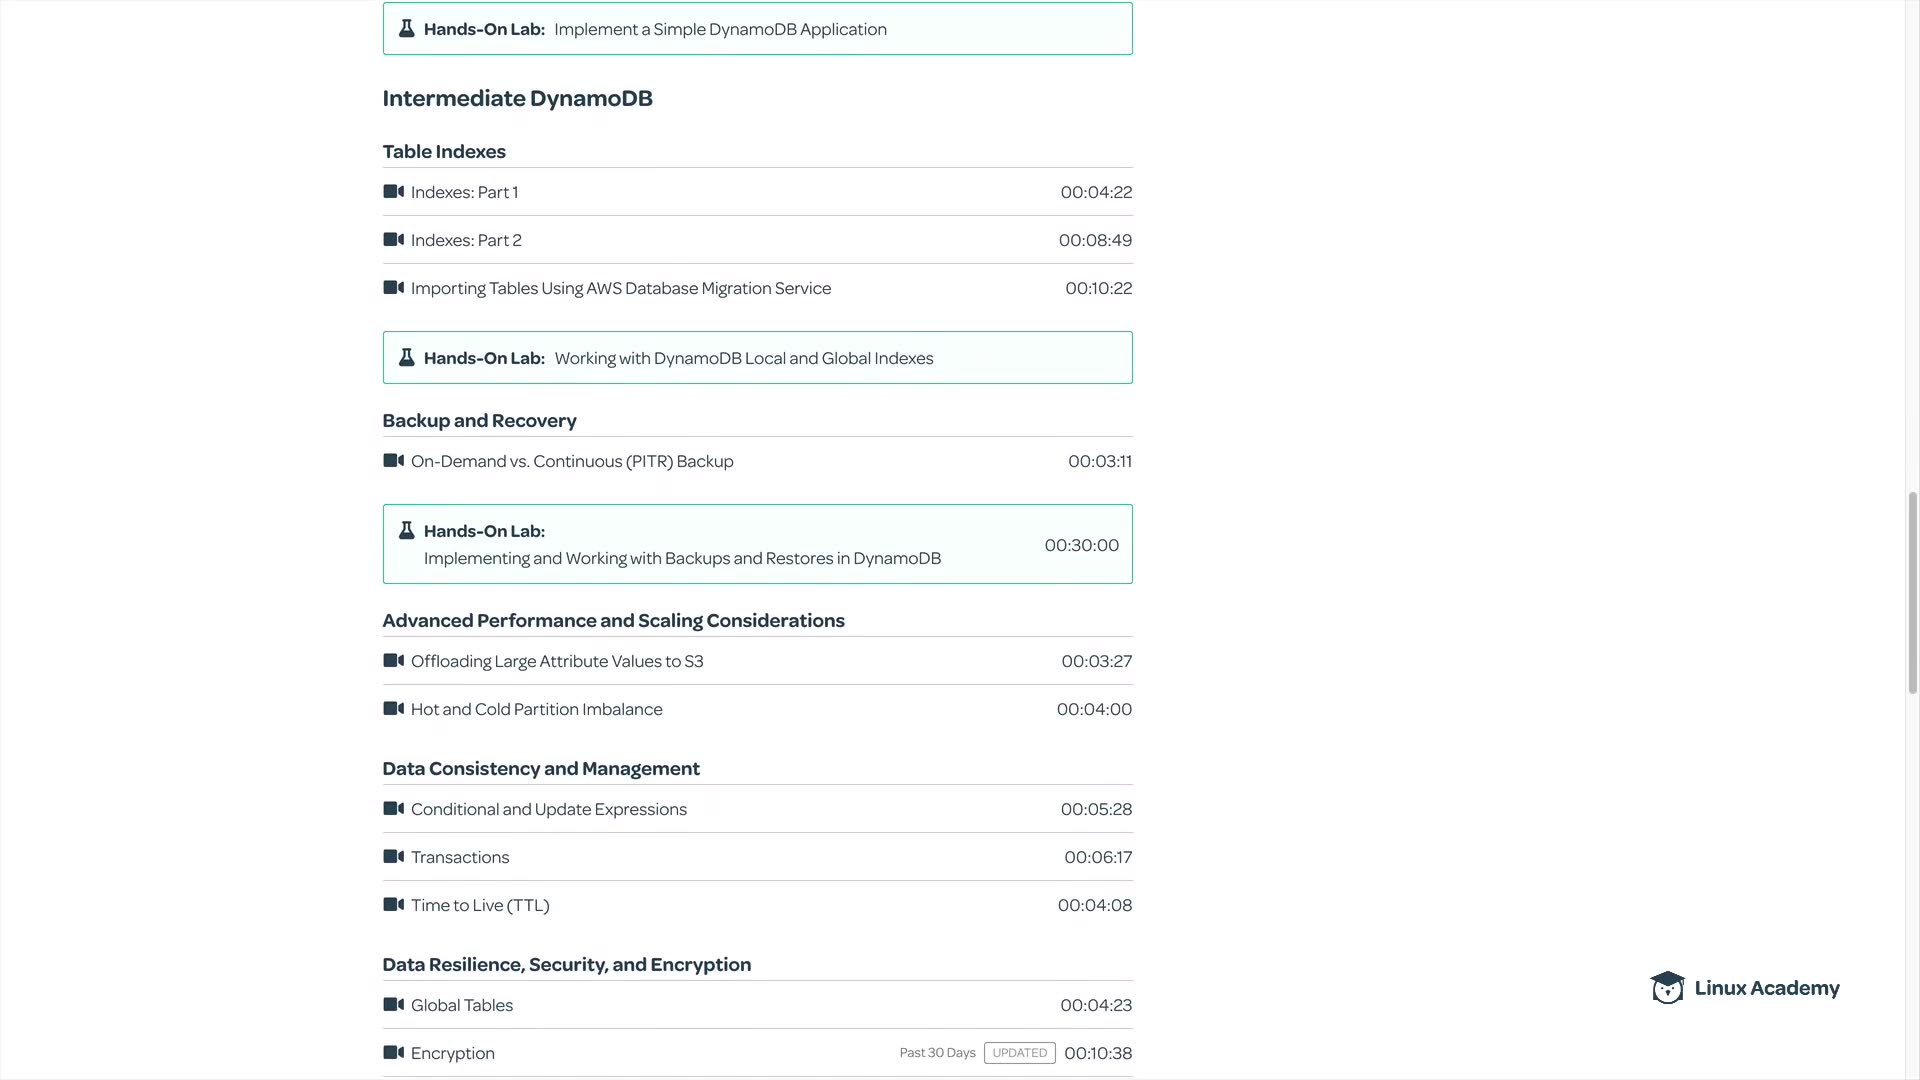1920x1080 pixels.
Task: Click the UPDATED badge on Encryption
Action: 1019,1053
